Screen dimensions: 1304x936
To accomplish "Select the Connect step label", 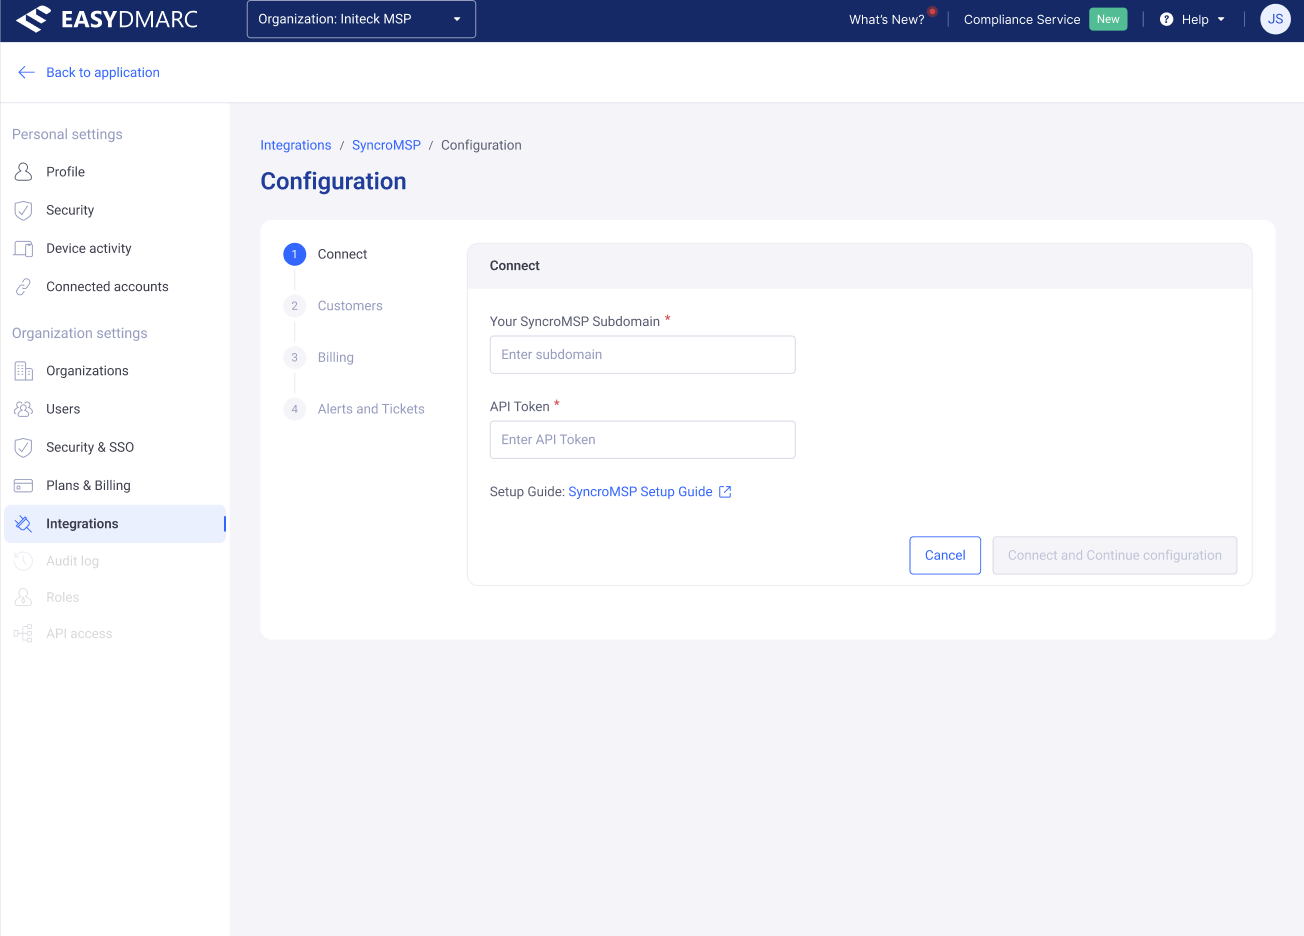I will tap(343, 254).
